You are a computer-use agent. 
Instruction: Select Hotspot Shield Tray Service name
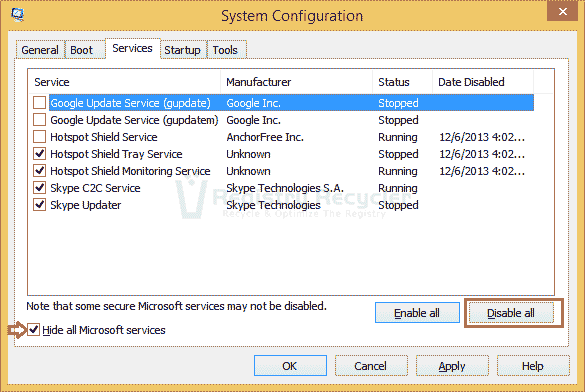[116, 154]
